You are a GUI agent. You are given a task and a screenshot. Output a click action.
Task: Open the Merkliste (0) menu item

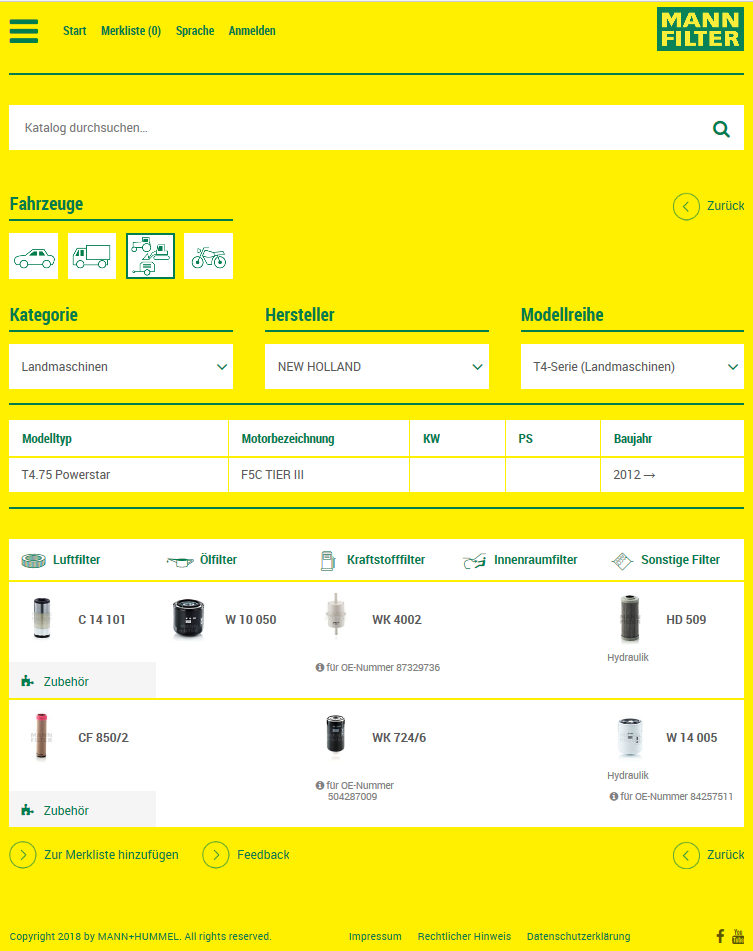(x=131, y=31)
